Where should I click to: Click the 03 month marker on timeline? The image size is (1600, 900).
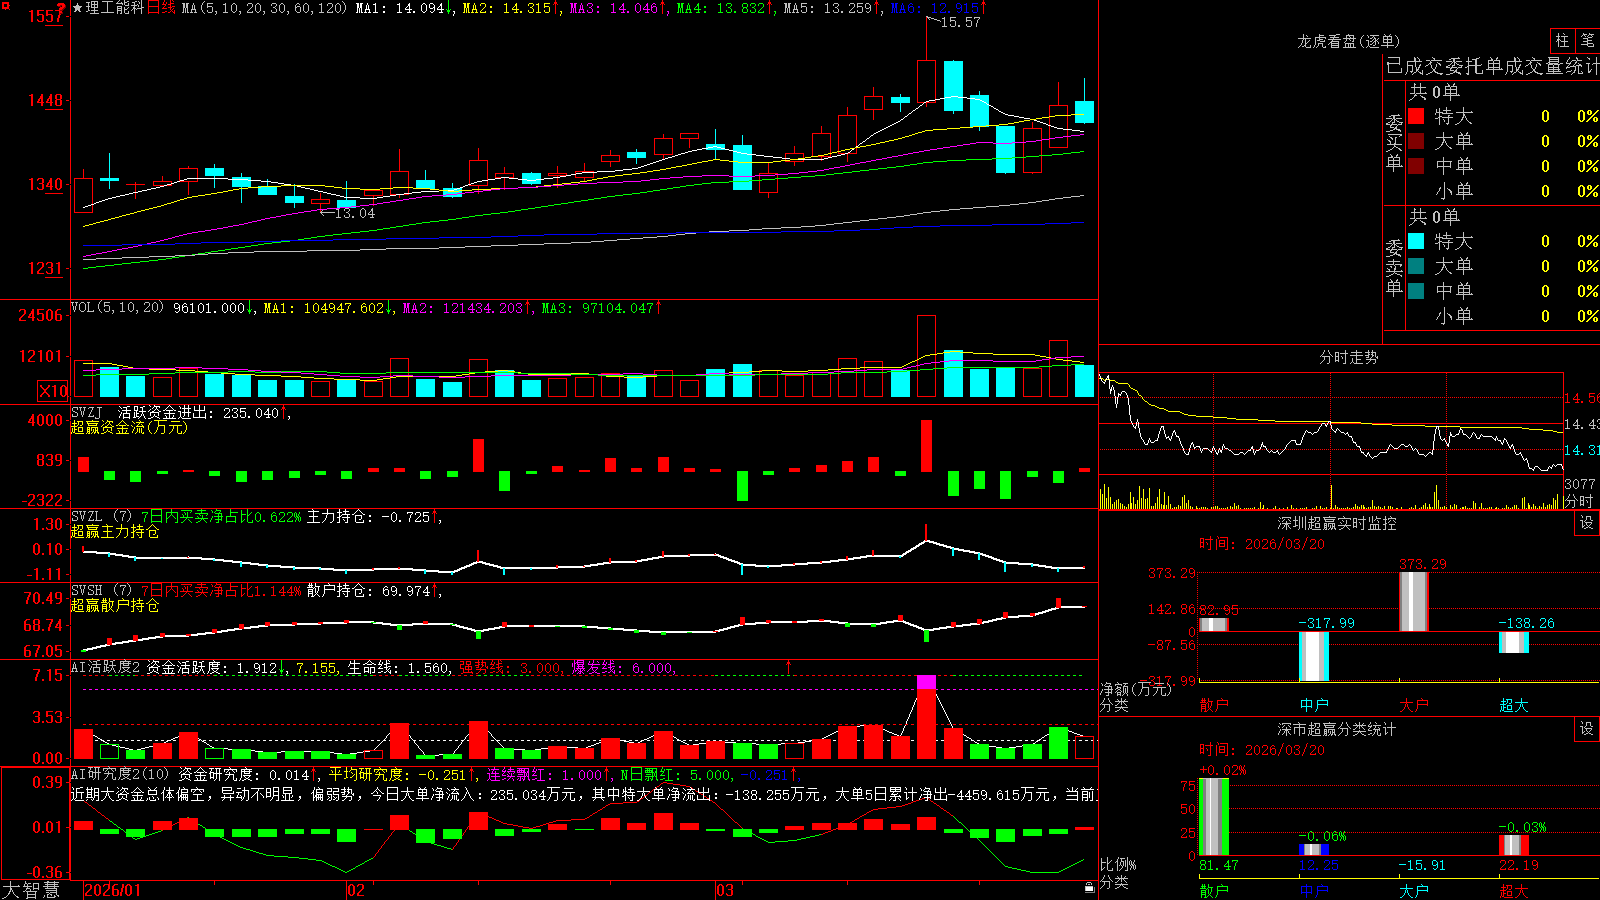tap(725, 890)
